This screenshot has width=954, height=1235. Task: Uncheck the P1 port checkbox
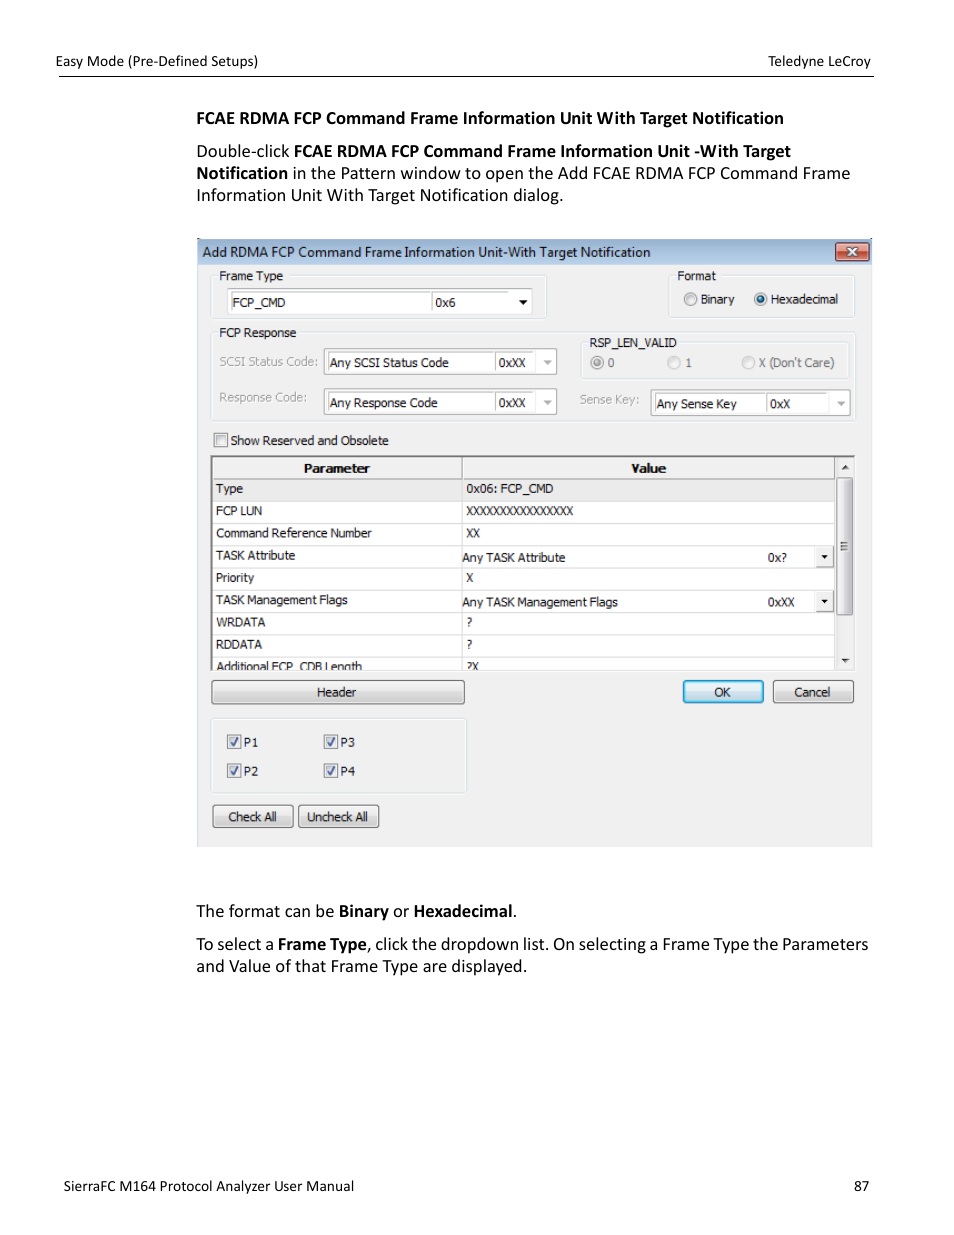(x=234, y=742)
